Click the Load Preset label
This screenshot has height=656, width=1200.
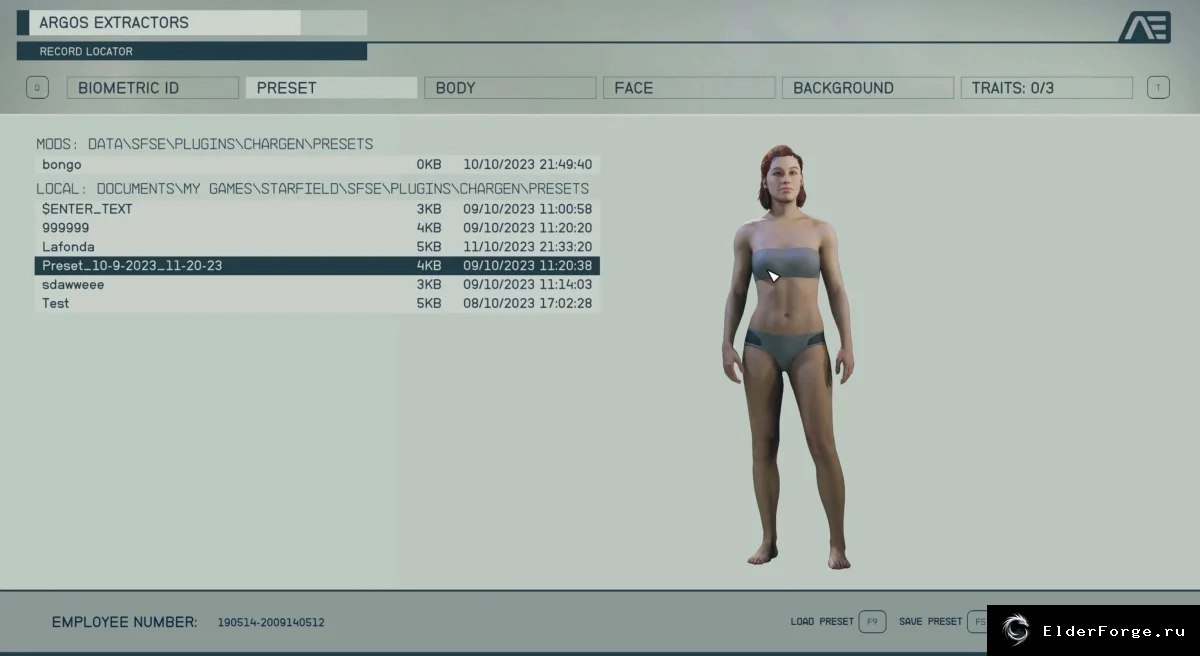822,622
